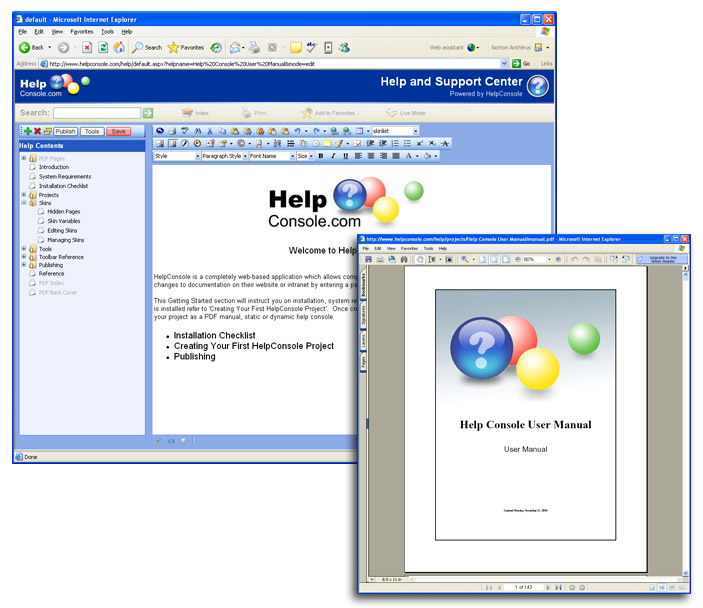The image size is (703, 608).
Task: Click the Insert image icon in second toolbar row
Action: coord(160,143)
